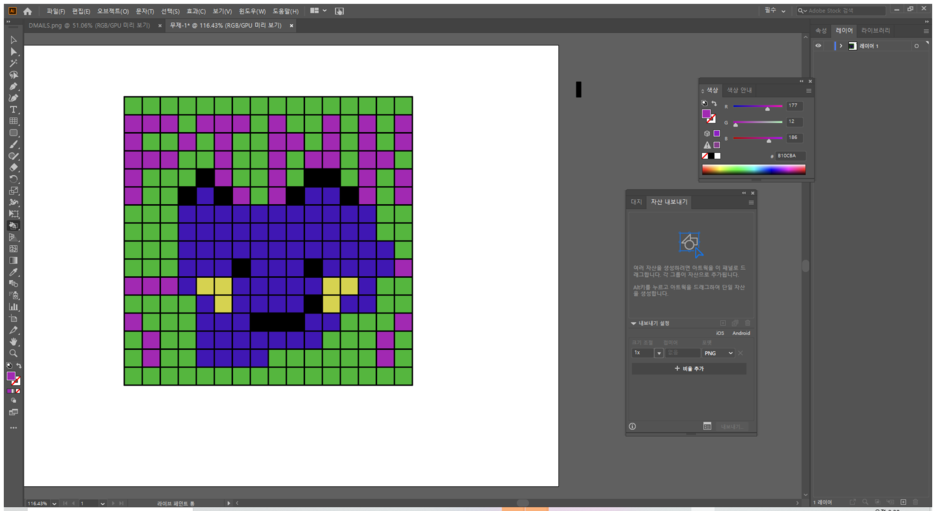The width and height of the screenshot is (936, 511).
Task: Select the Lasso tool
Action: (x=13, y=75)
